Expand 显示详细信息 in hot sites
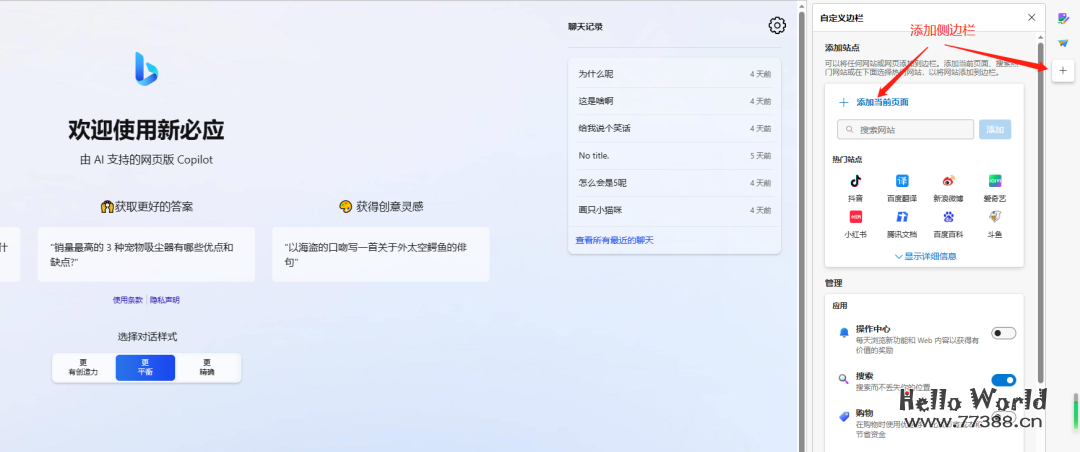The width and height of the screenshot is (1080, 452). (x=925, y=256)
